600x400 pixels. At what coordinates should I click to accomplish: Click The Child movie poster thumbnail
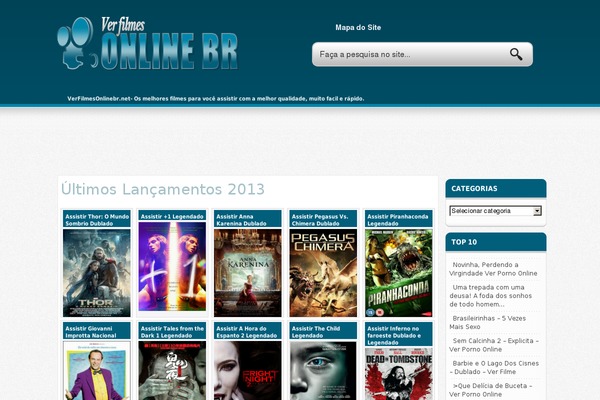pos(323,371)
